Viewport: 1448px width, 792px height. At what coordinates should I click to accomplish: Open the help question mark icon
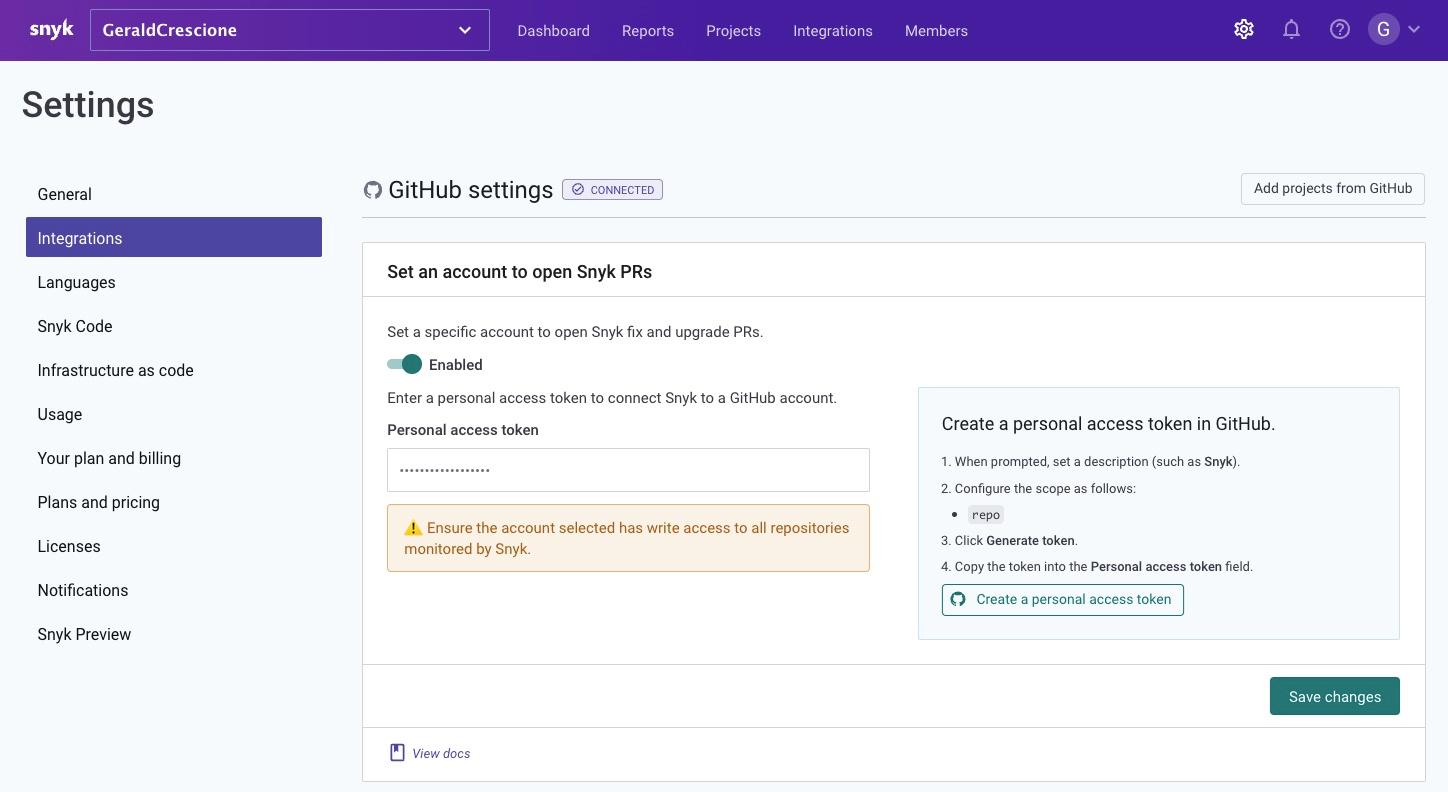[1340, 30]
